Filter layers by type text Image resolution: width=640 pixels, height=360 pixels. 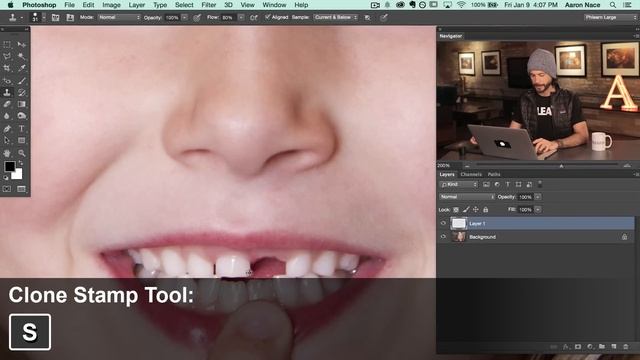[508, 184]
